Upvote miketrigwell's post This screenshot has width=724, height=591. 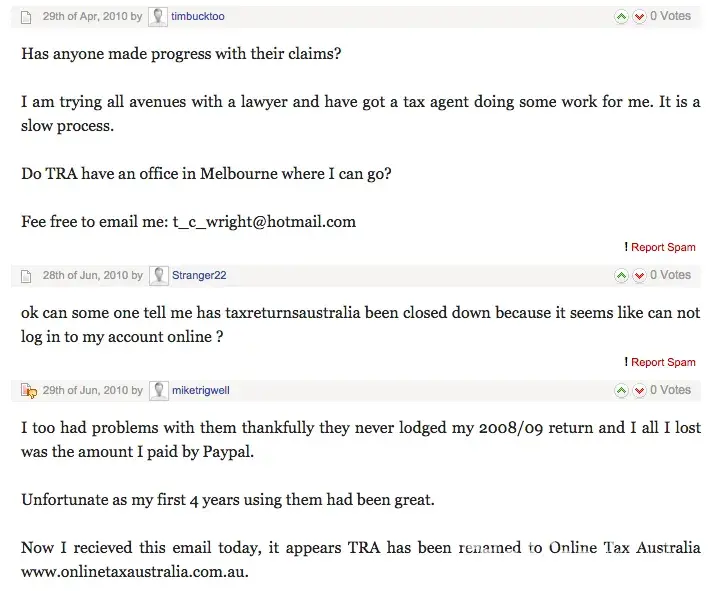click(x=621, y=391)
